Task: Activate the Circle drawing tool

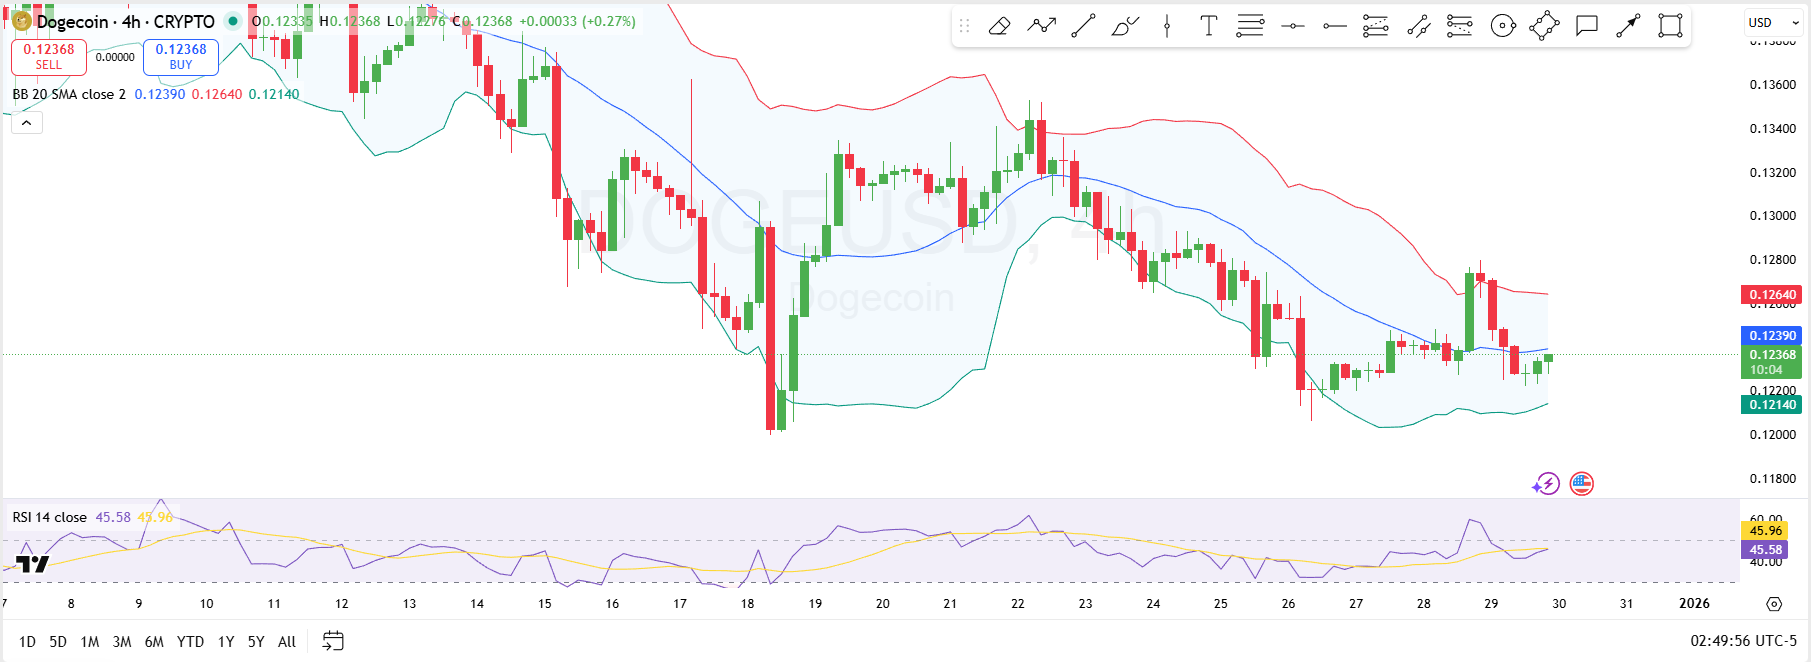Action: tap(1503, 26)
